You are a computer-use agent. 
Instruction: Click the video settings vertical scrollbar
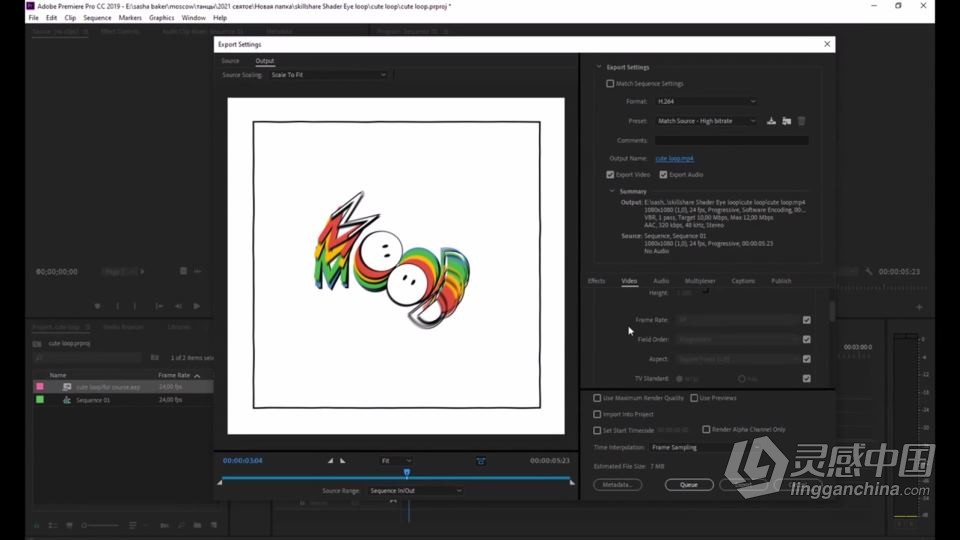tap(831, 311)
